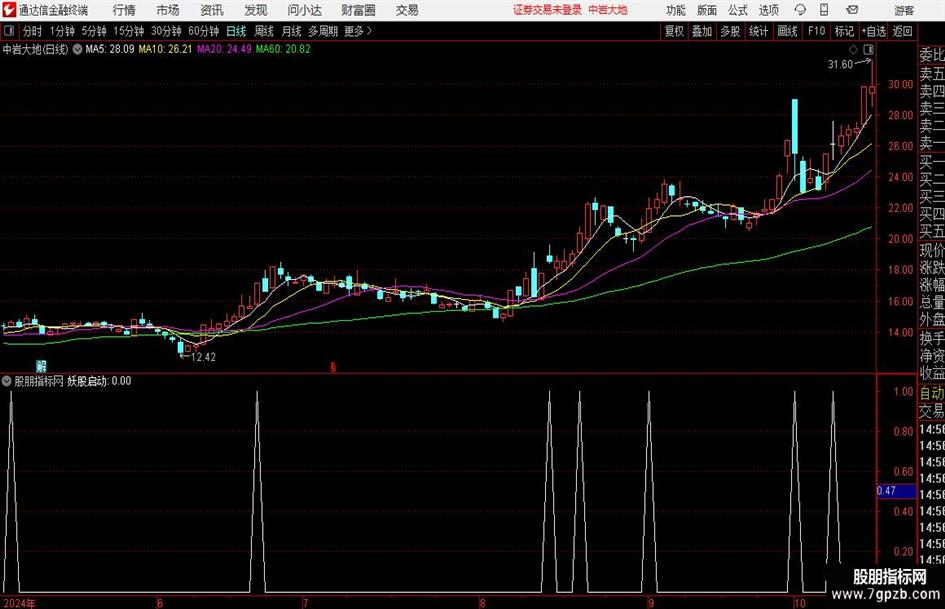Switch to 分时 chart

pos(33,31)
